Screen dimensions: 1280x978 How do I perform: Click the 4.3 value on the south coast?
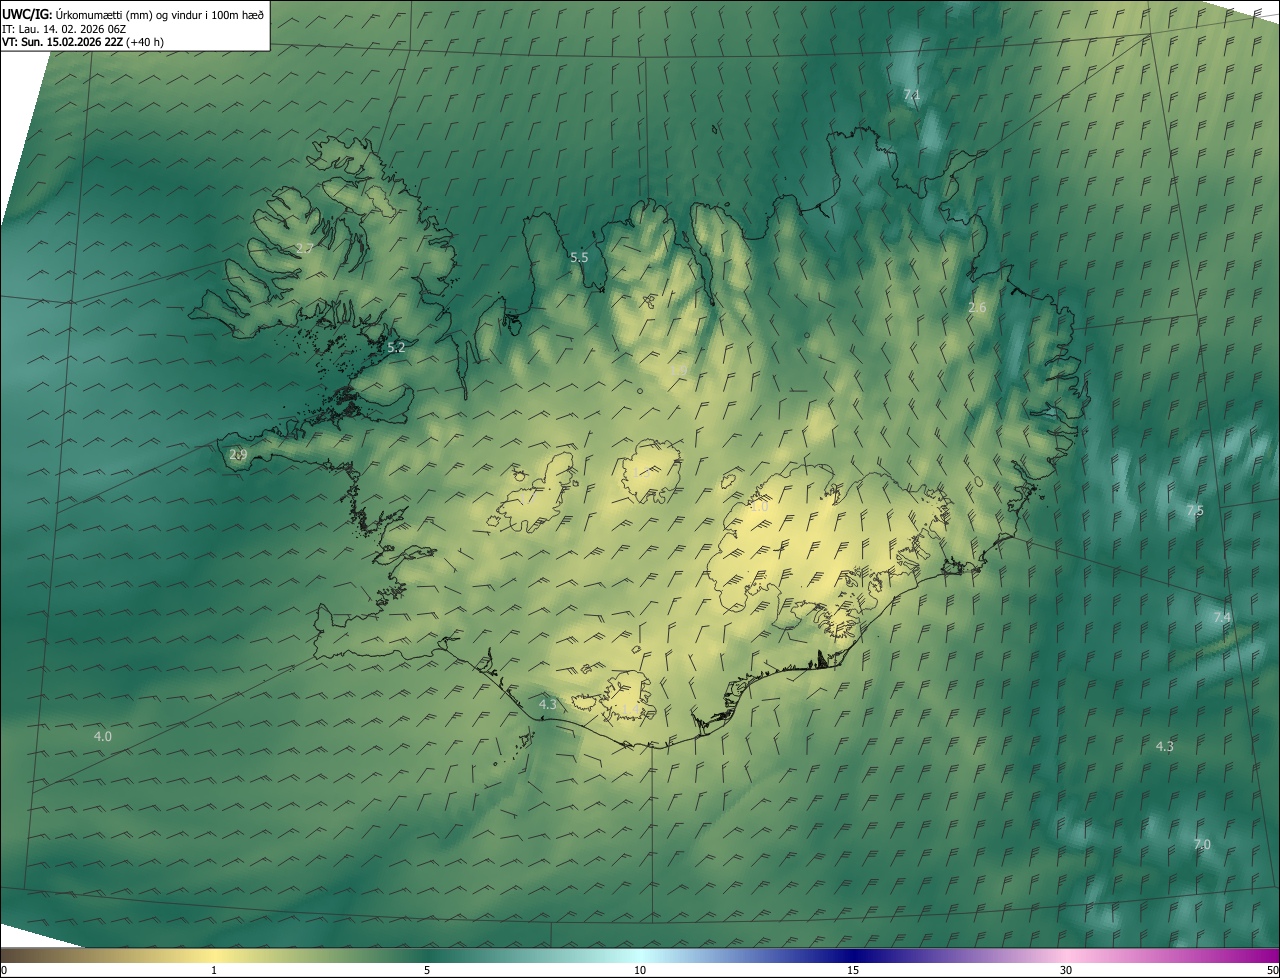tap(547, 705)
